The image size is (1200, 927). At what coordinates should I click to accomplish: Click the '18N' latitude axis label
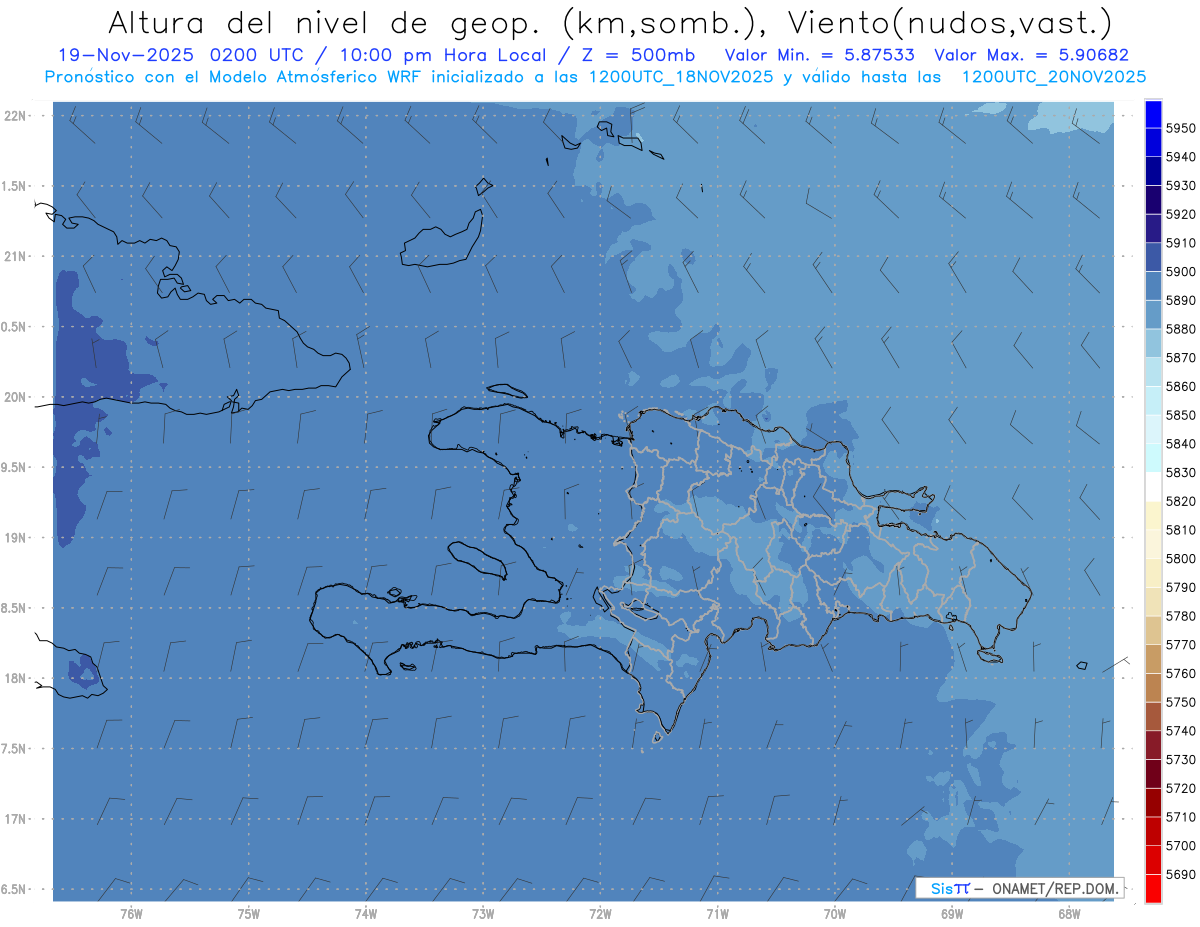[15, 678]
